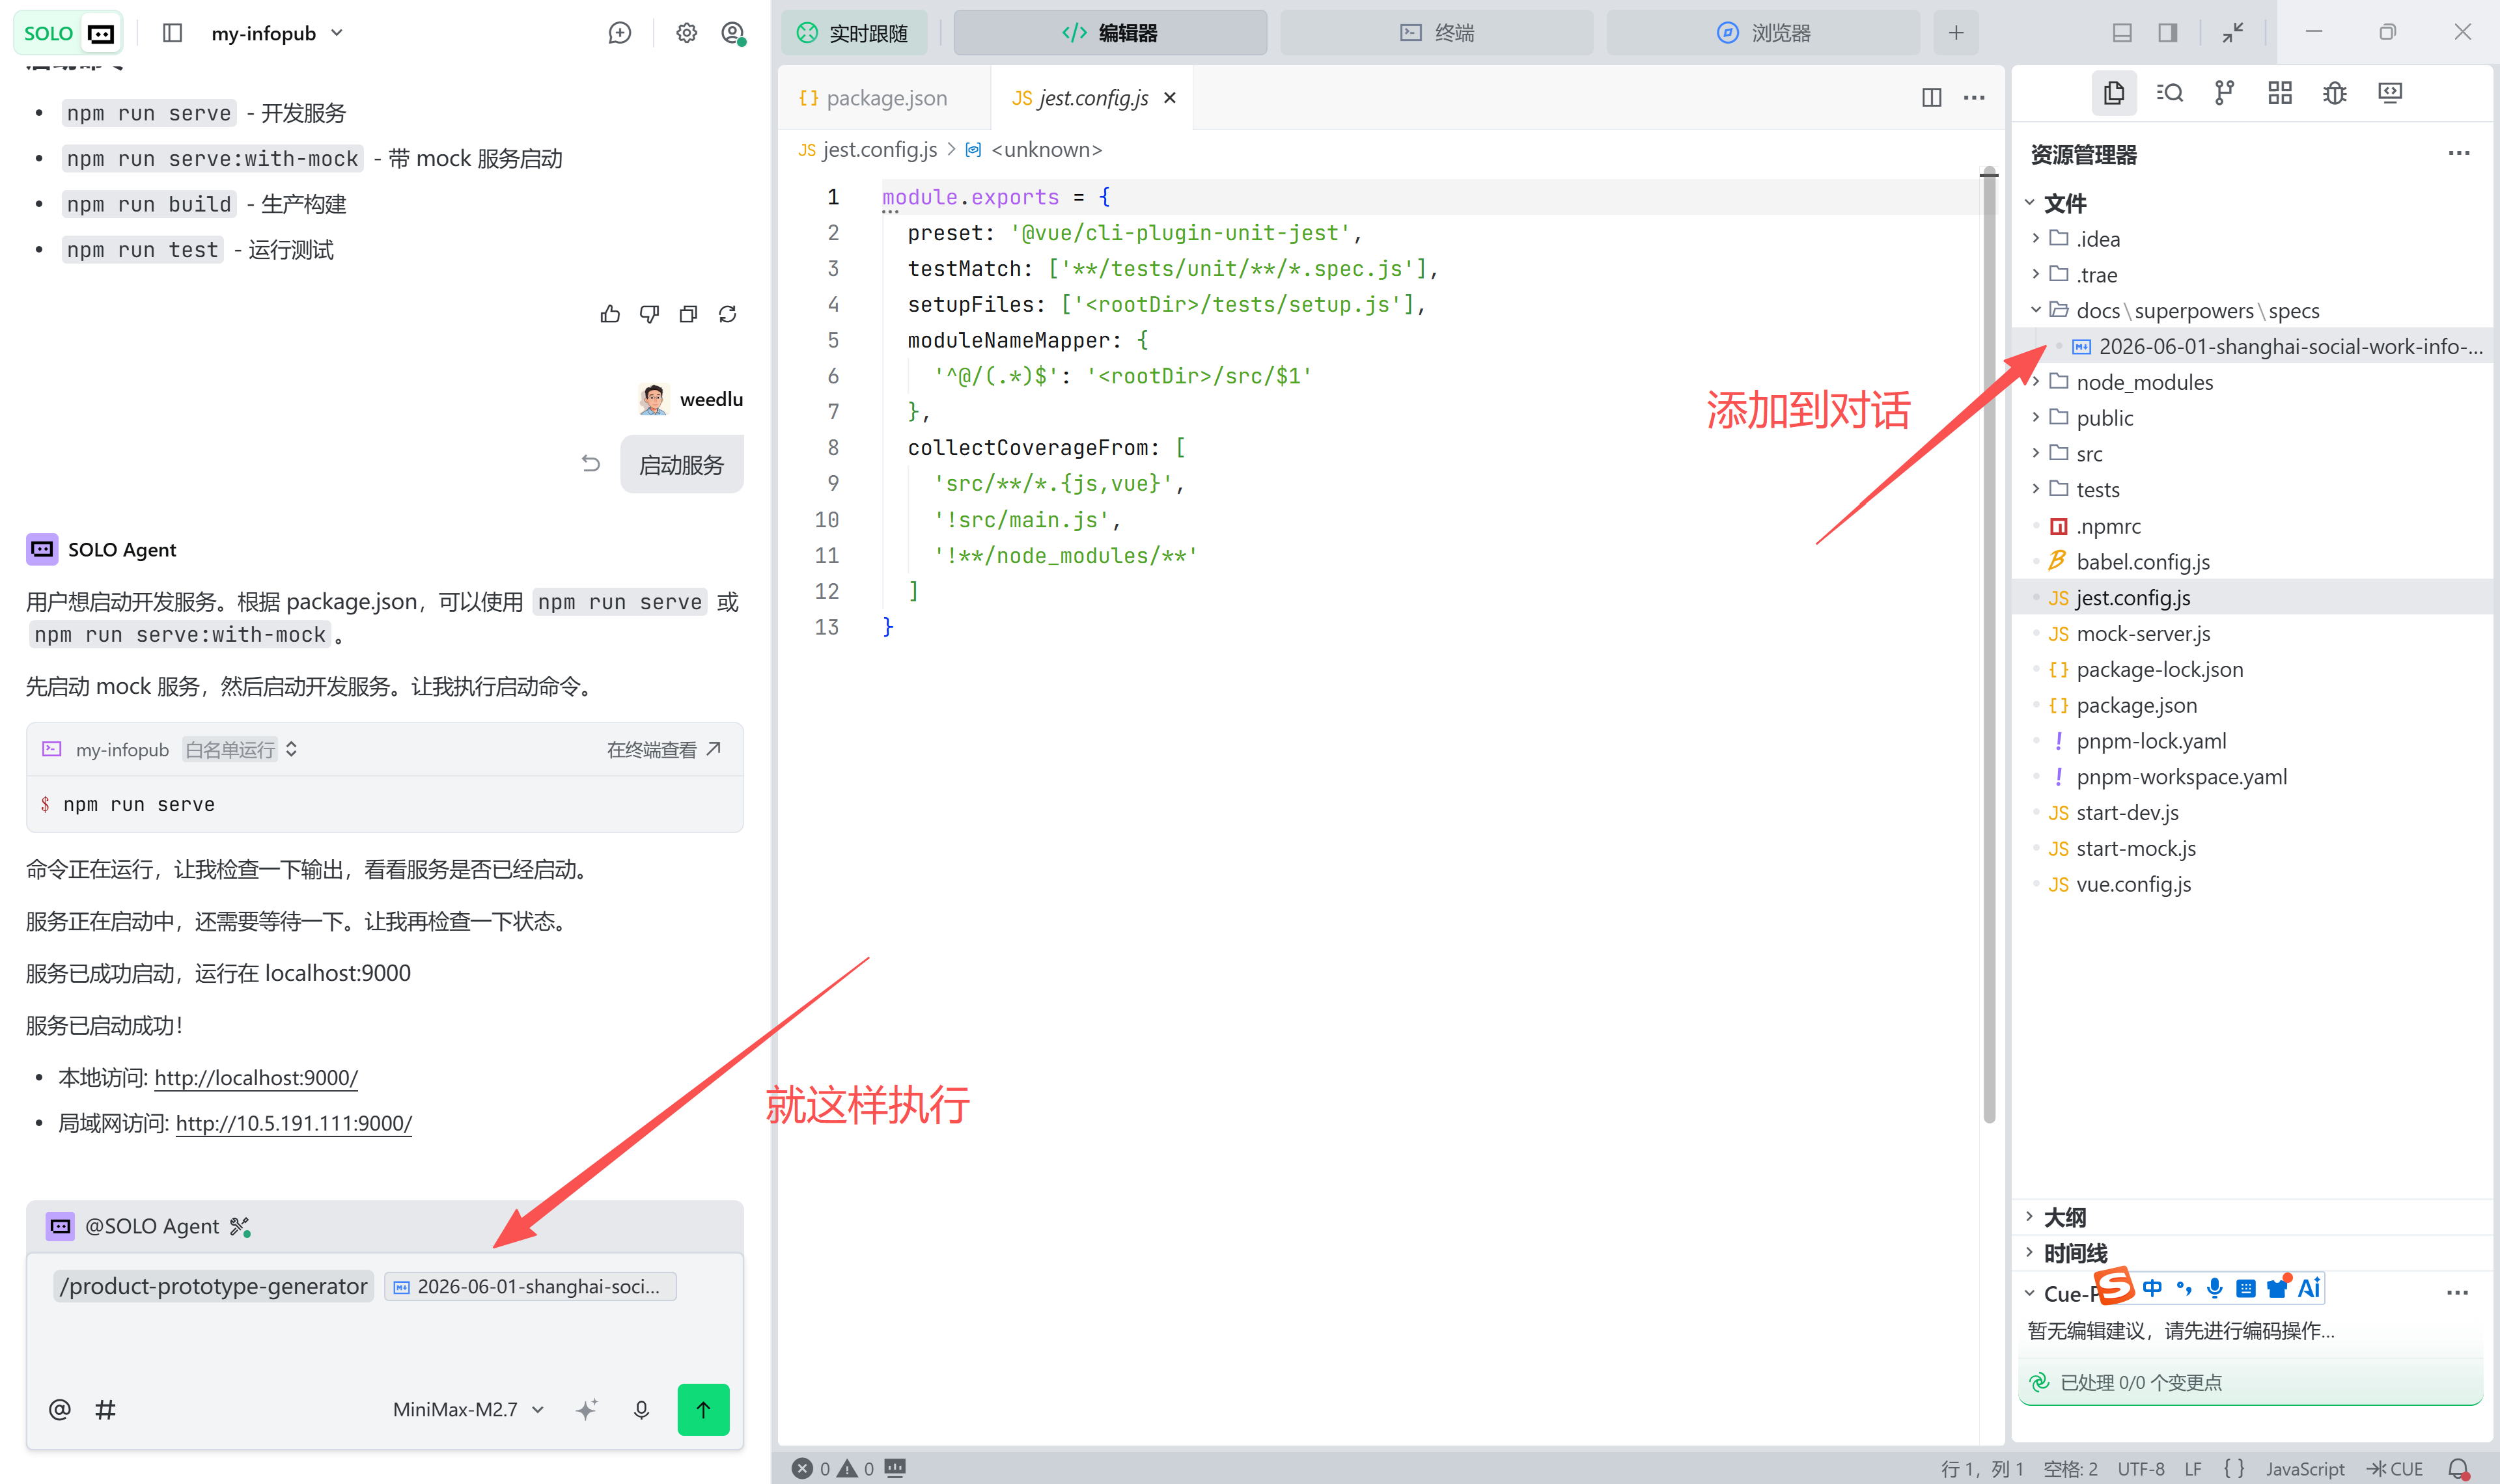The height and width of the screenshot is (1484, 2500).
Task: Toggle the bottom panel layout icon
Action: click(x=2122, y=33)
